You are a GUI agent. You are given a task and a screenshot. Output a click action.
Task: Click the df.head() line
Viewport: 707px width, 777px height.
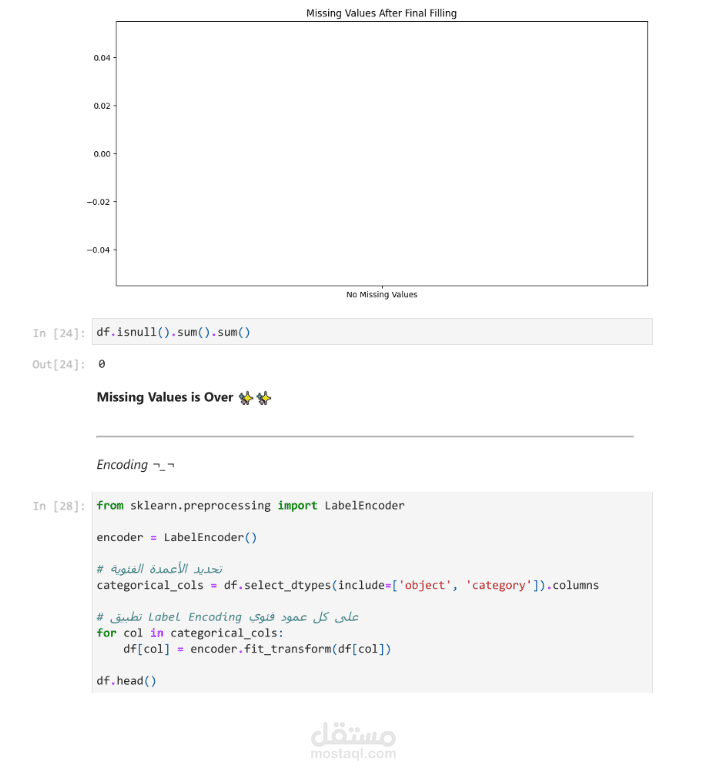(x=126, y=681)
